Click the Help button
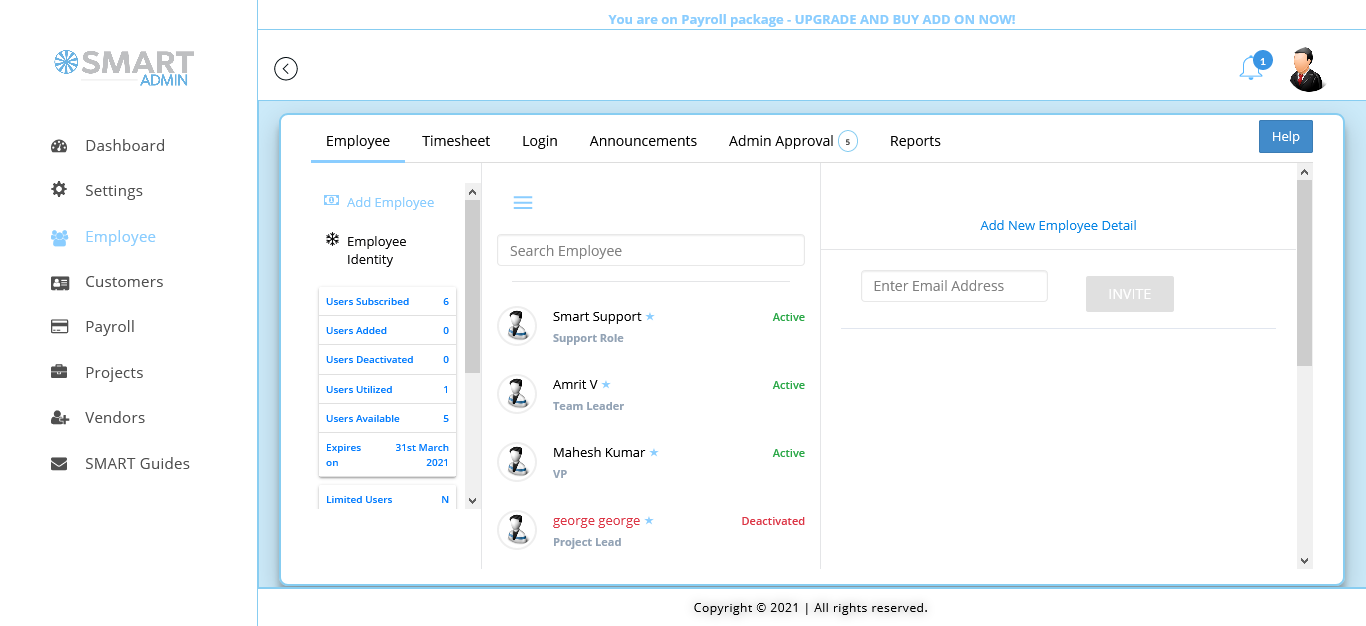The height and width of the screenshot is (626, 1366). coord(1285,137)
